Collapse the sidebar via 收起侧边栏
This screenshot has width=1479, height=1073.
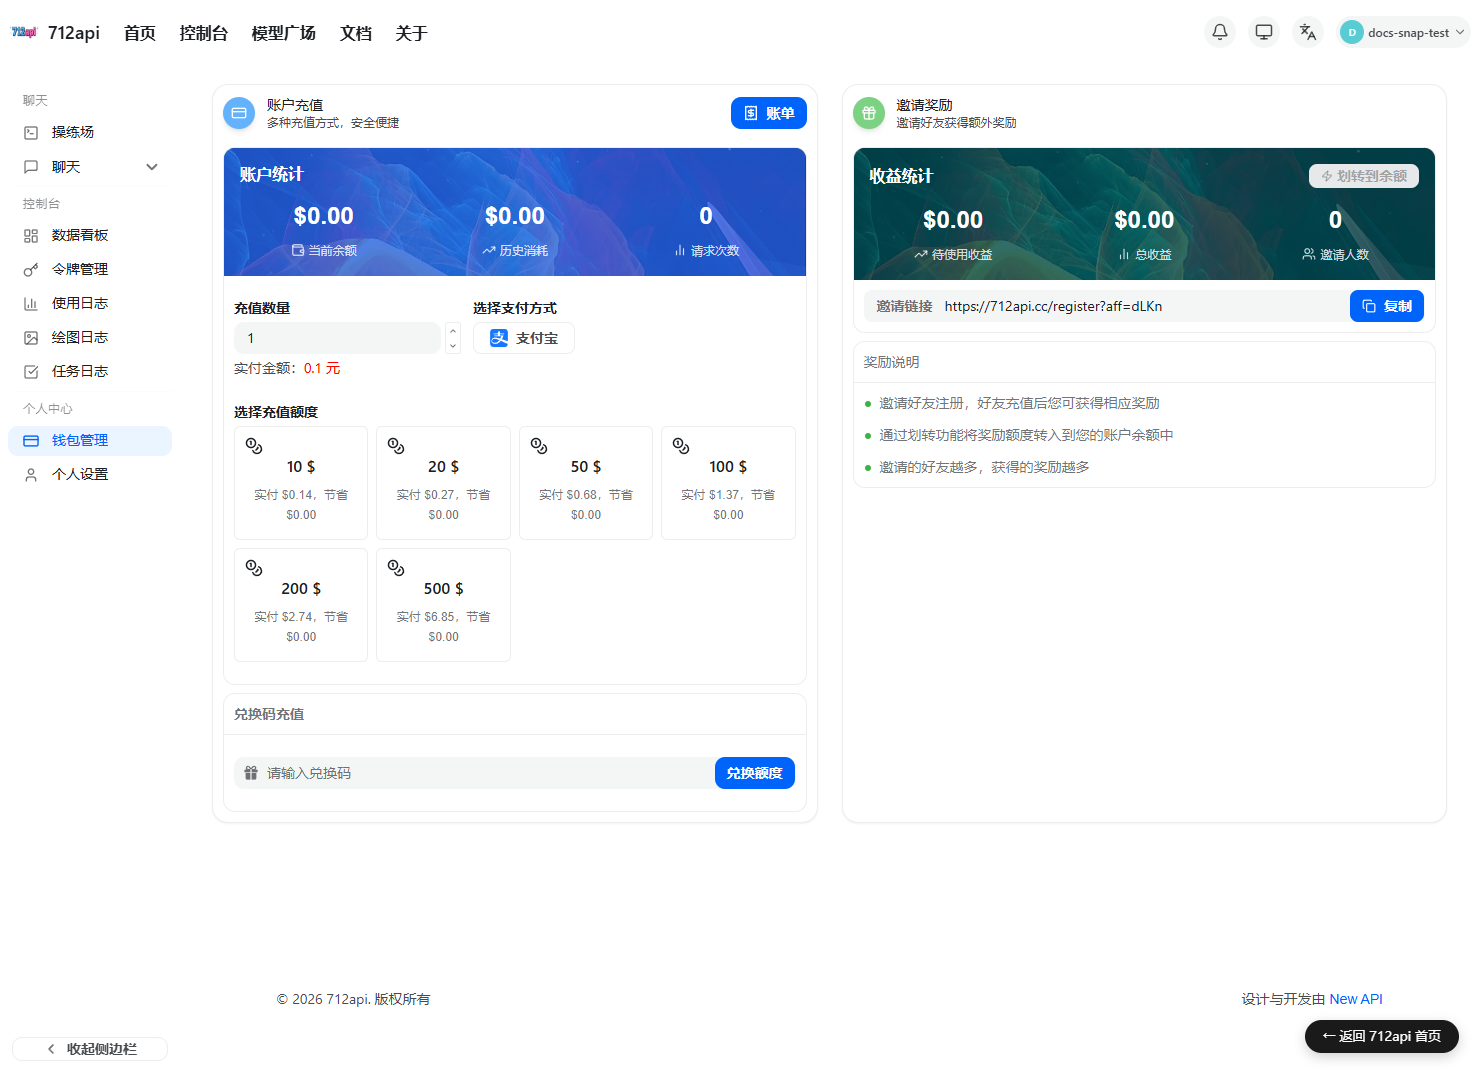[x=90, y=1049]
